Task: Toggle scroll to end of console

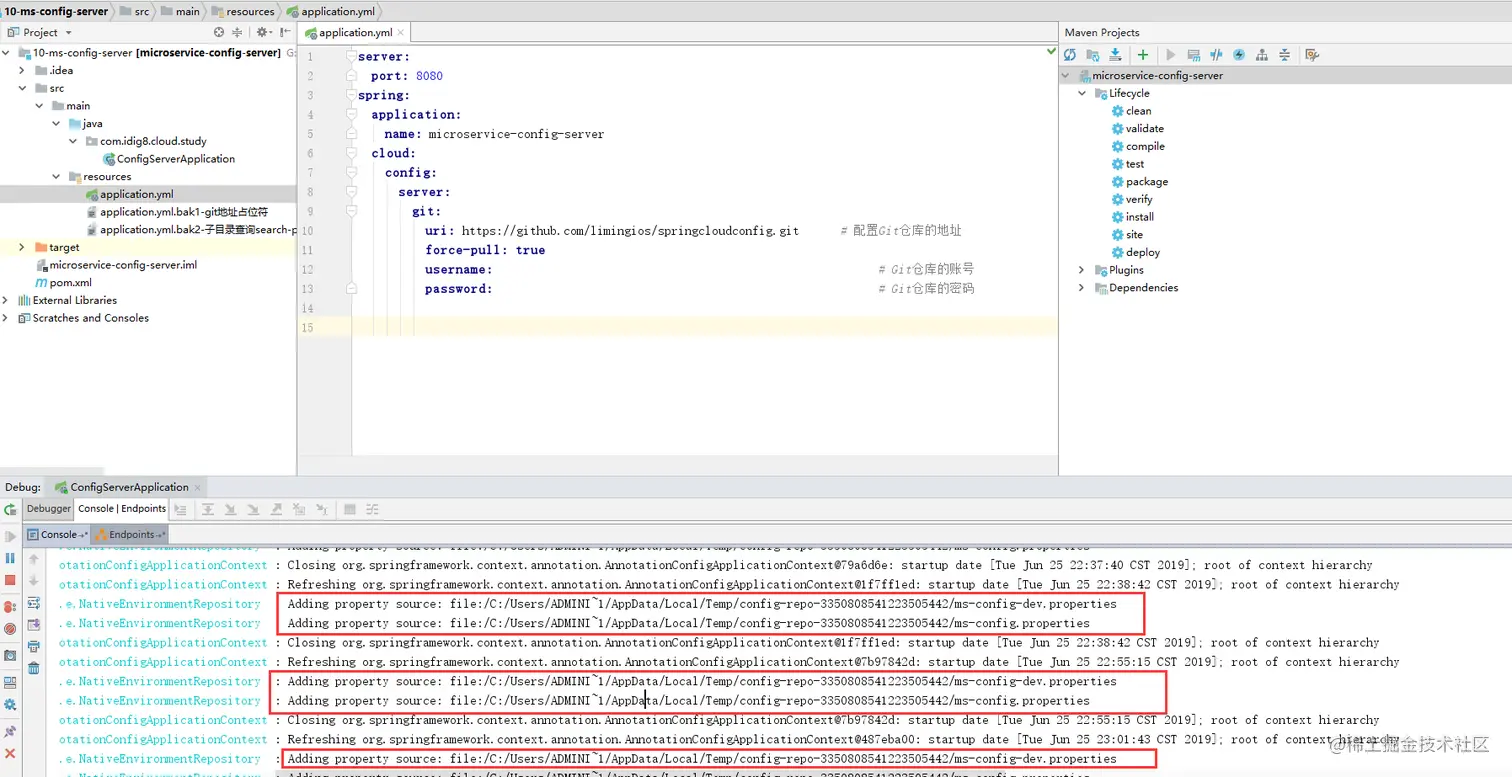Action: pos(34,625)
